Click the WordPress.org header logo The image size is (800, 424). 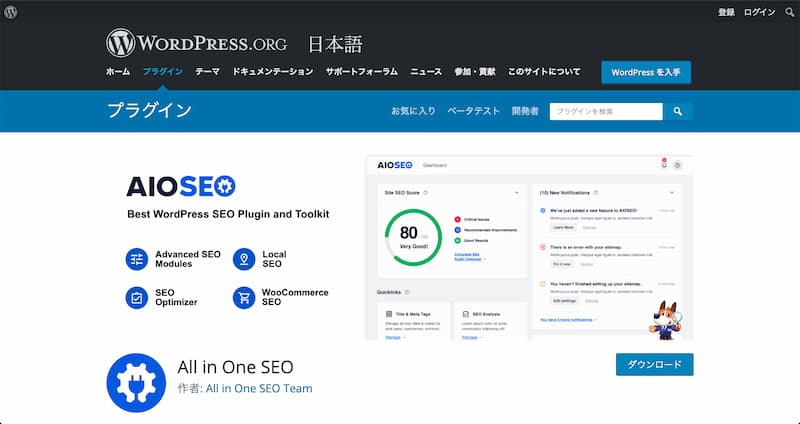196,43
